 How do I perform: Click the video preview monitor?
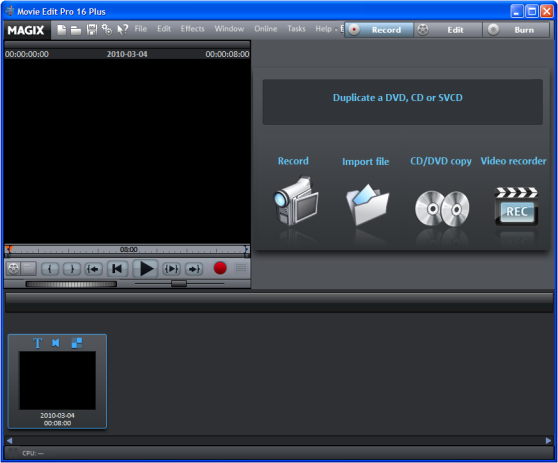pos(127,151)
